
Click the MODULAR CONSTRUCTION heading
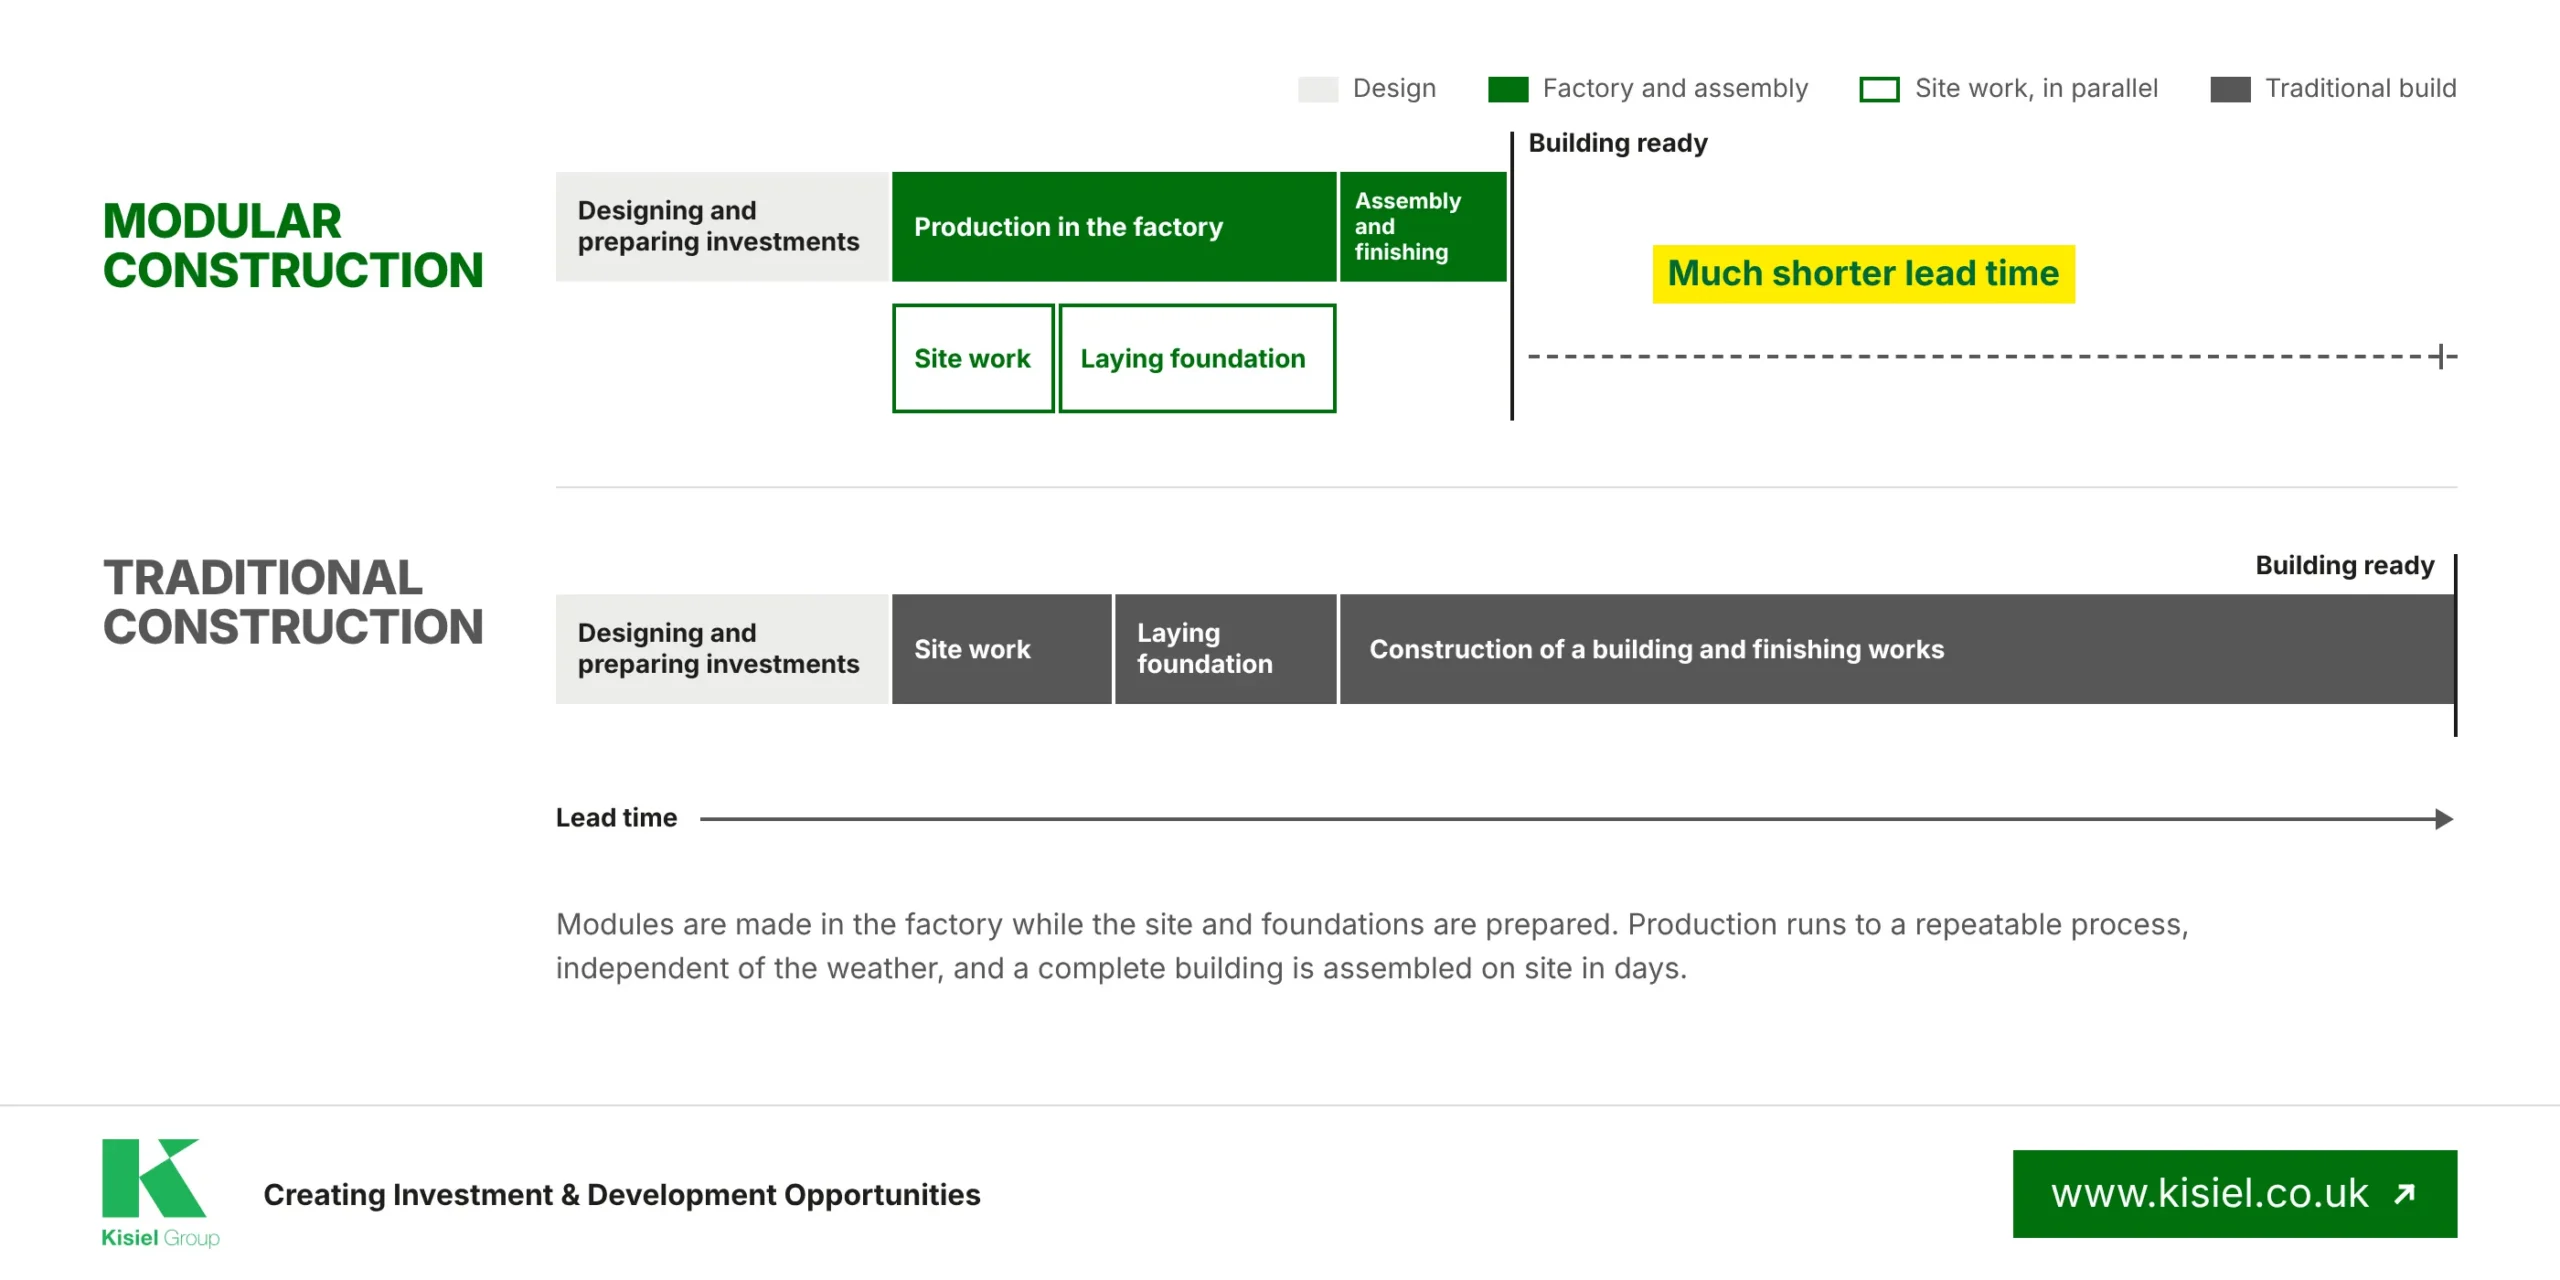(293, 246)
